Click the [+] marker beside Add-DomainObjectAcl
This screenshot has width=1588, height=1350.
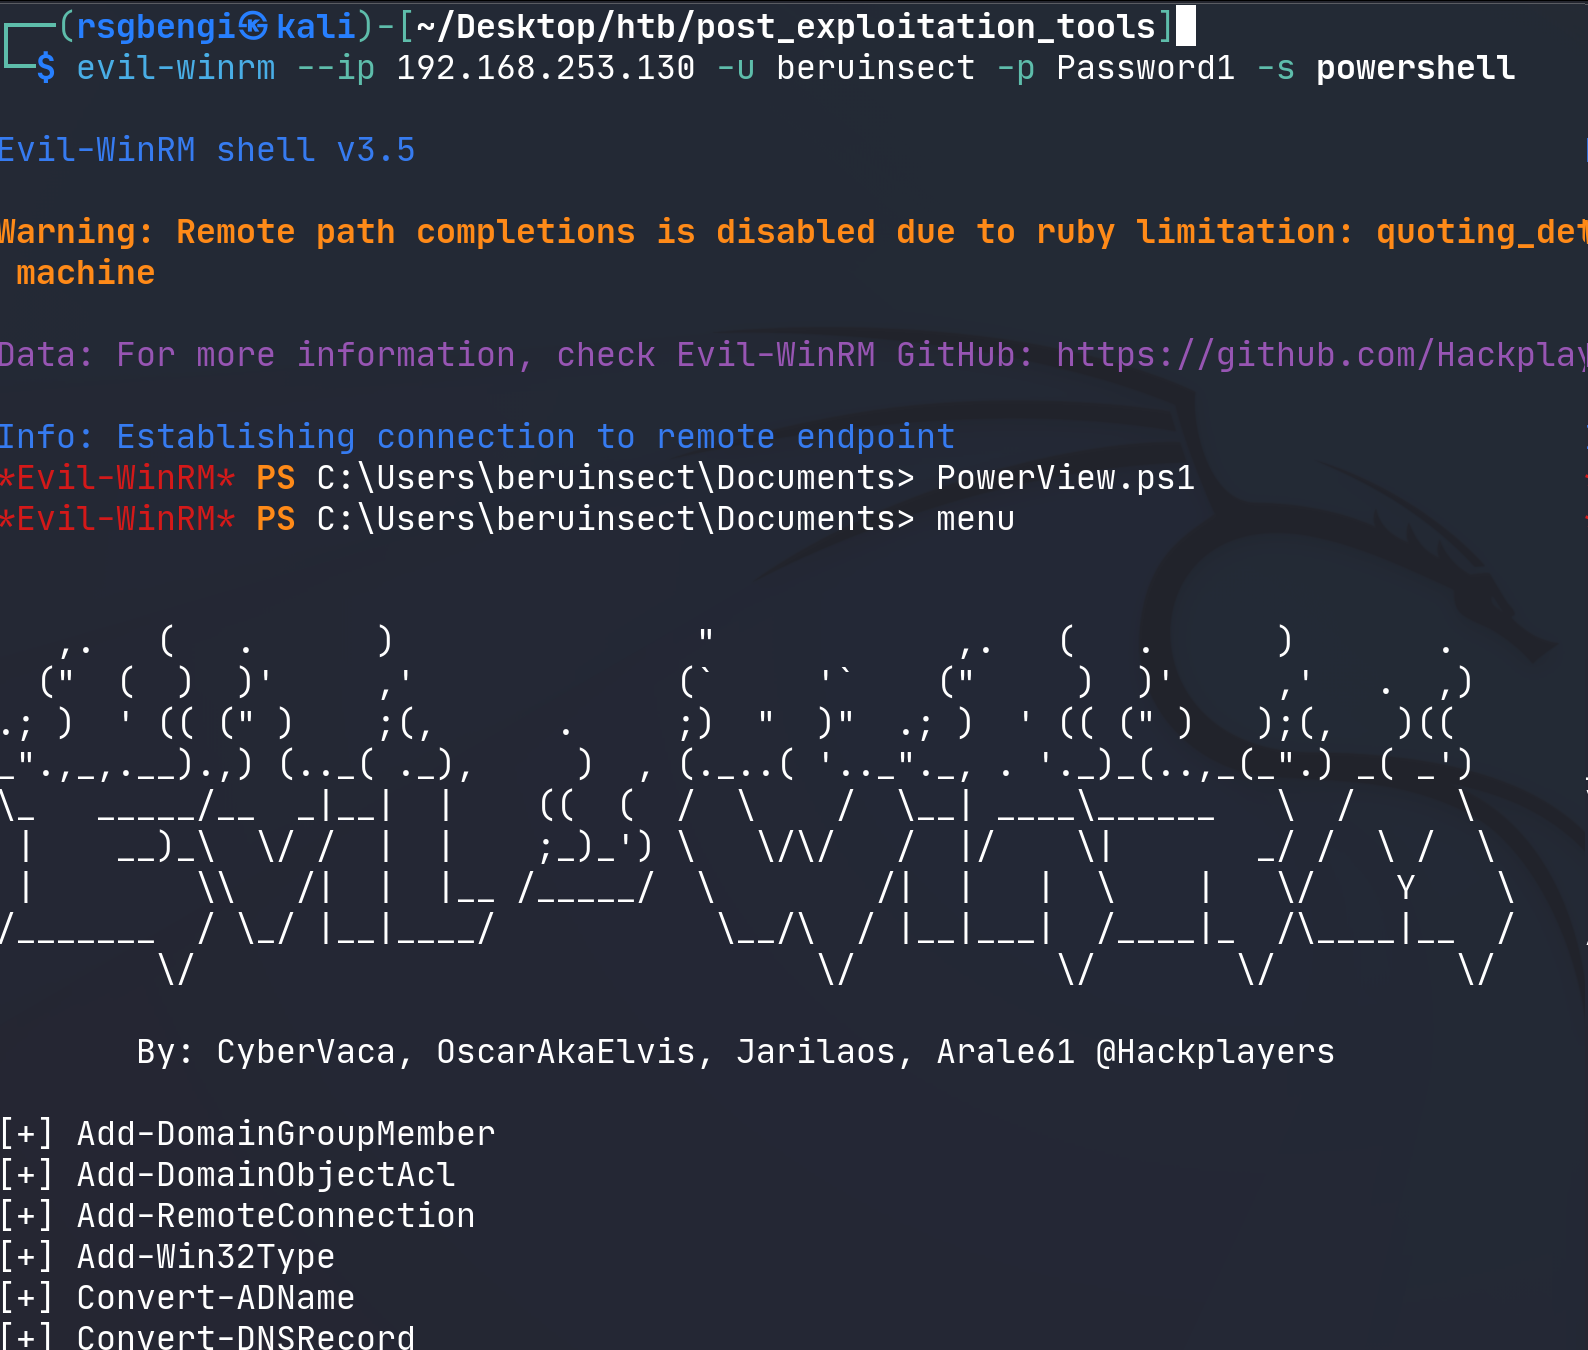(26, 1175)
